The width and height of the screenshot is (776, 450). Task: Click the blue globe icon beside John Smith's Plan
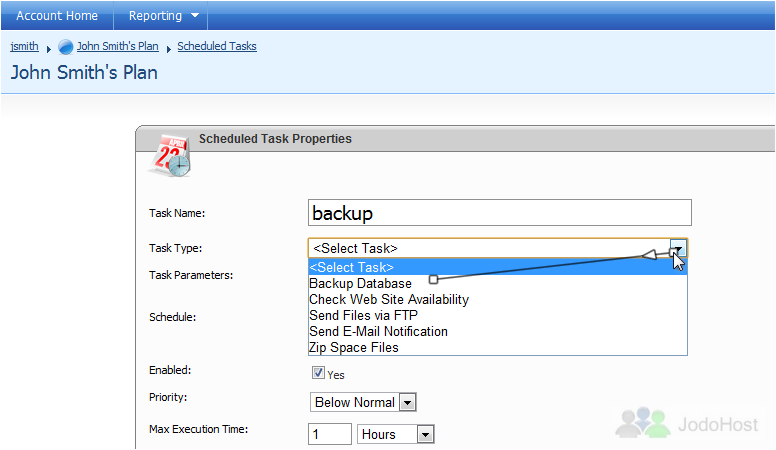pos(65,47)
